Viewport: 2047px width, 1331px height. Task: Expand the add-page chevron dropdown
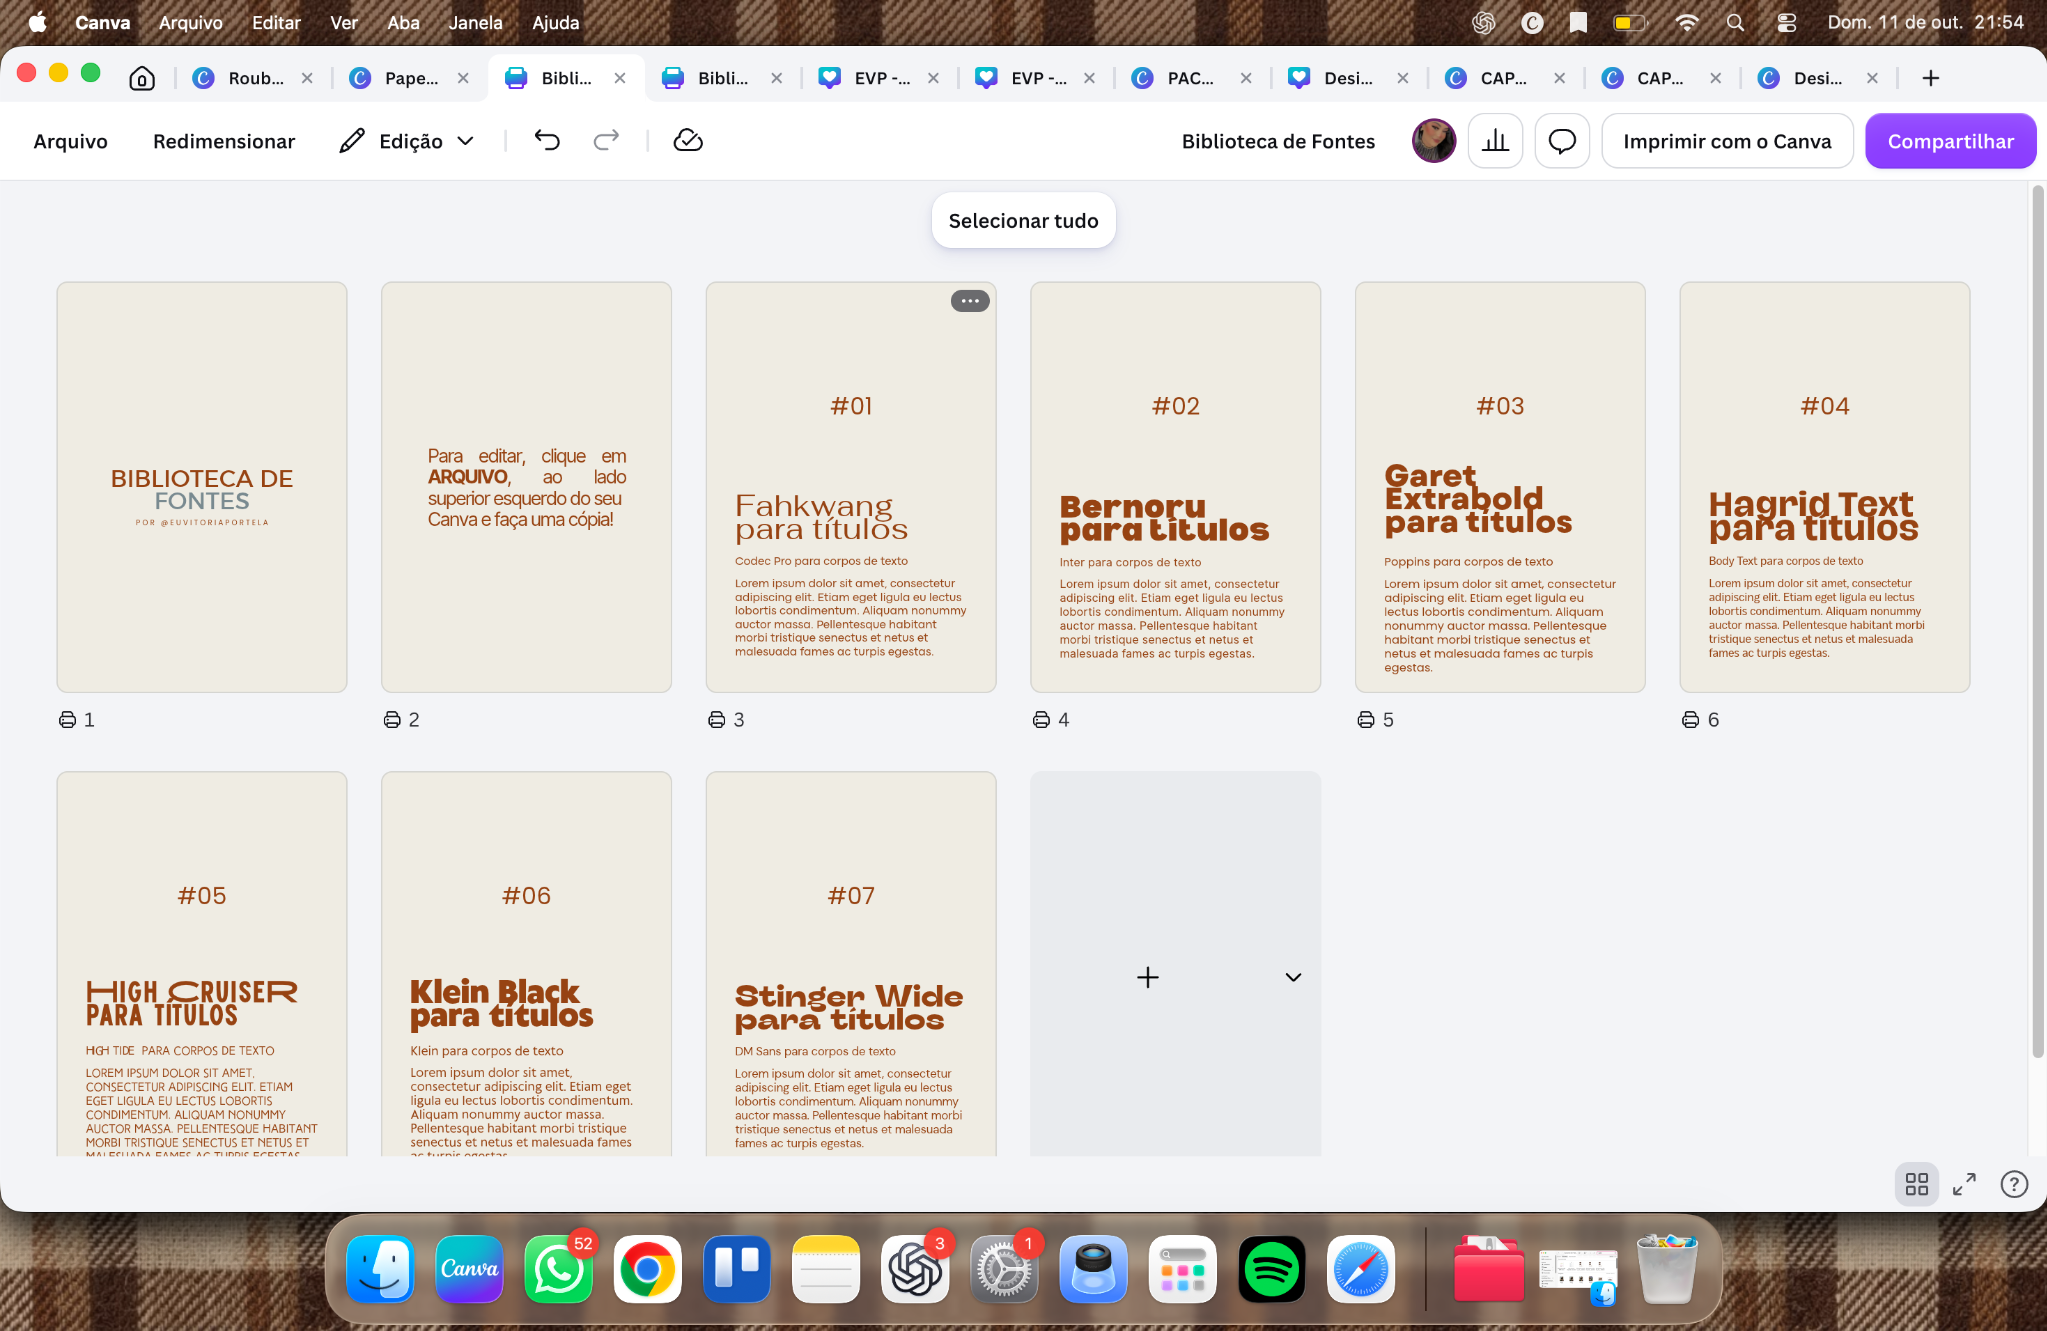(1292, 977)
